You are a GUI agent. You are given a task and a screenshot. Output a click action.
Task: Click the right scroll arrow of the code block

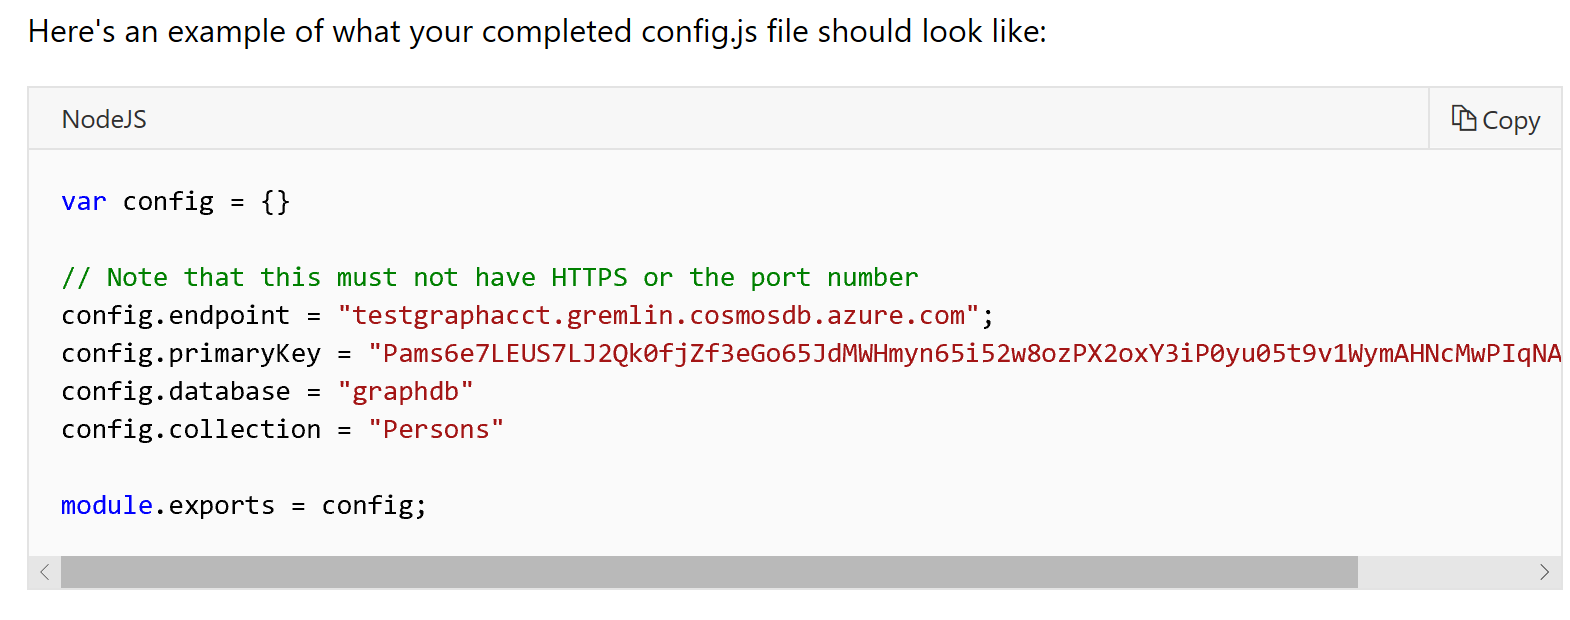1546,572
